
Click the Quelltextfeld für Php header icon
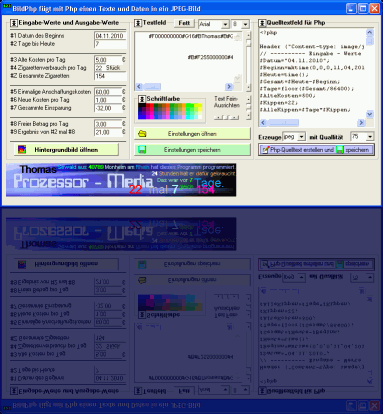tap(262, 23)
